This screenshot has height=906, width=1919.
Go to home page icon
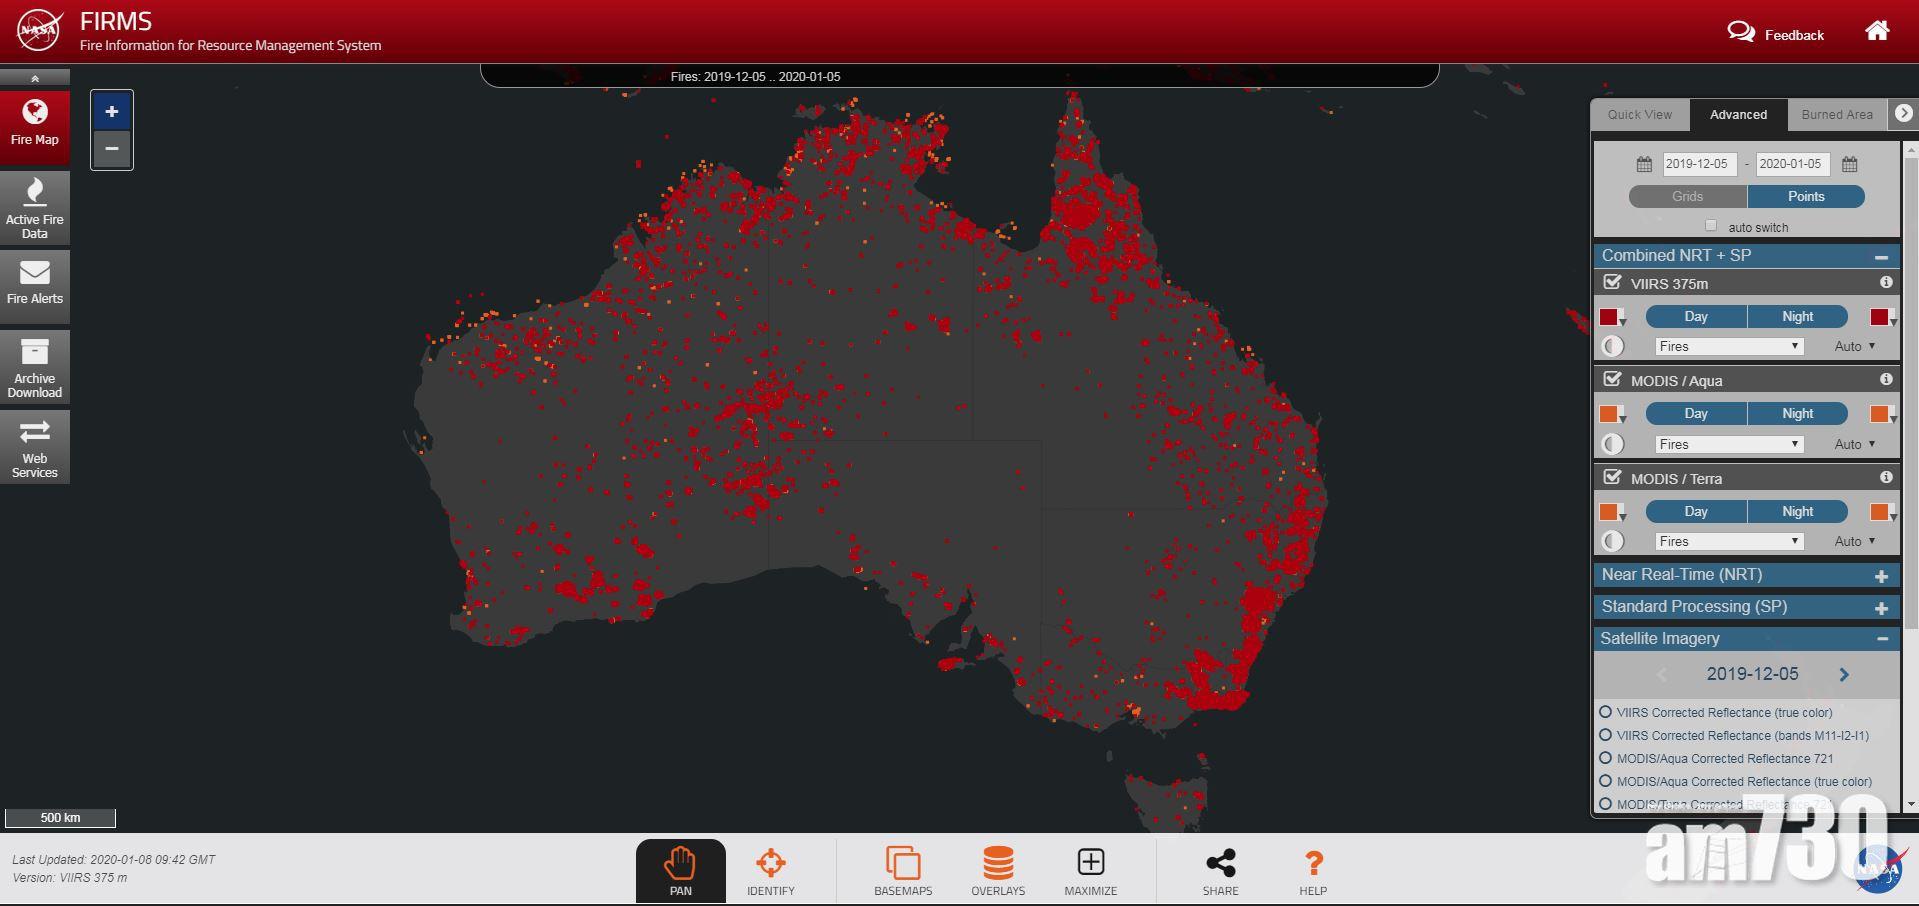tap(1877, 31)
